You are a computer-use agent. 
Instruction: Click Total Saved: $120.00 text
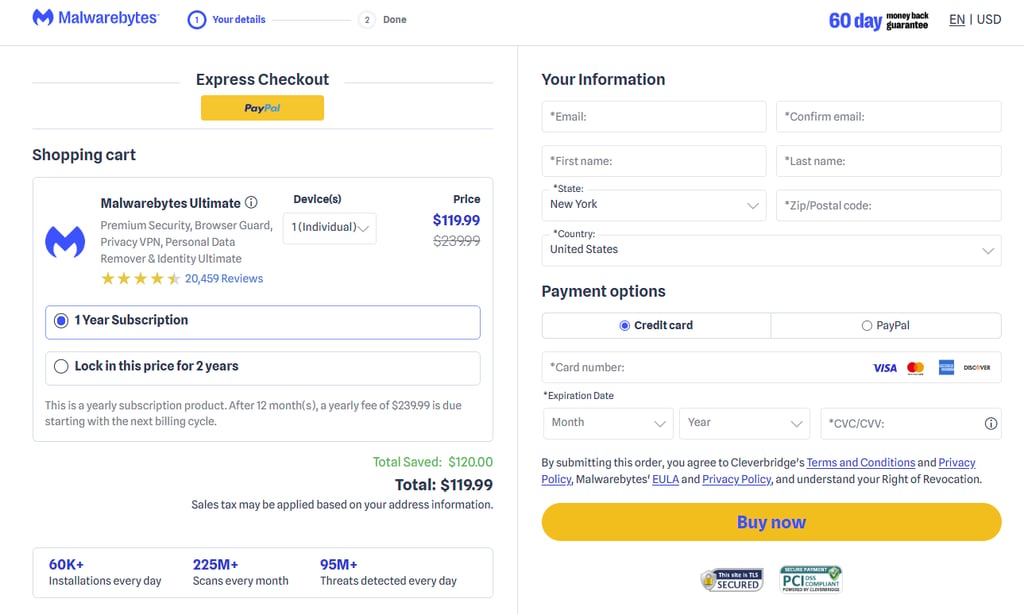[432, 462]
